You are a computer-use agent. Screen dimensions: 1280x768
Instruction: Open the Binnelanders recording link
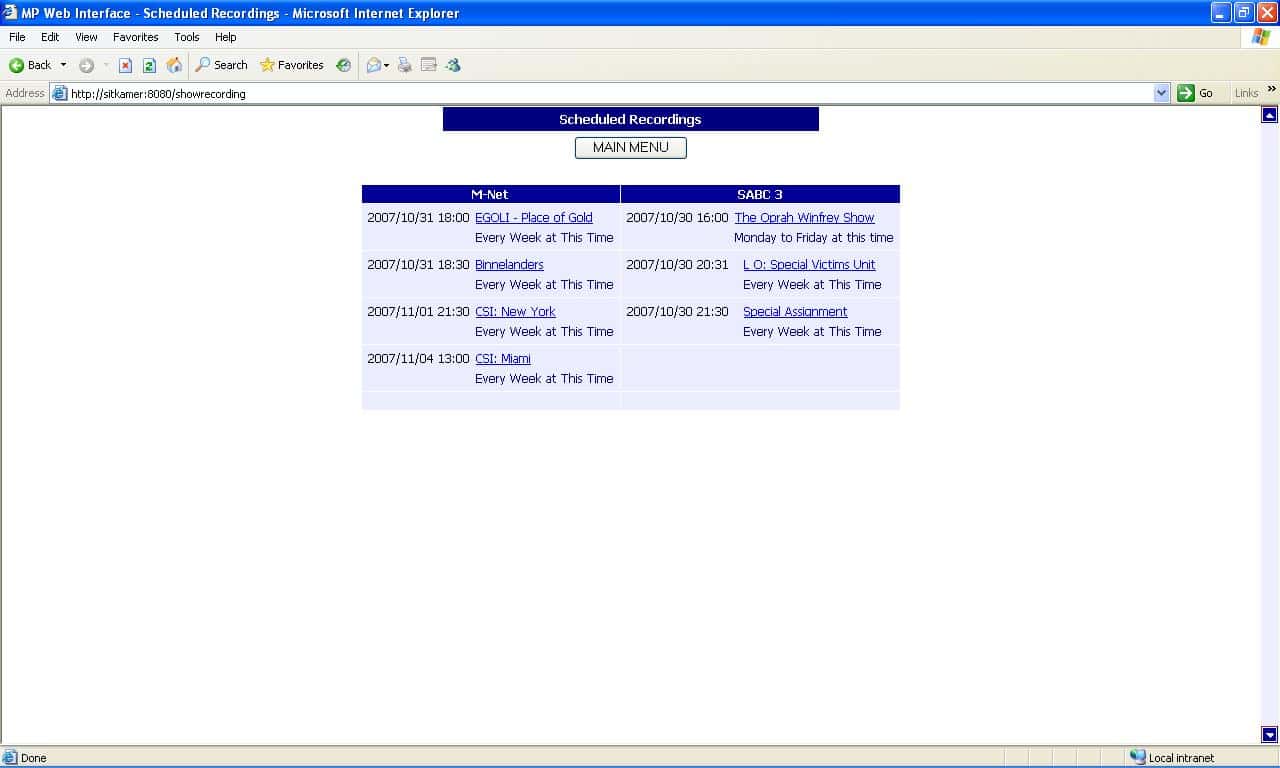tap(509, 264)
